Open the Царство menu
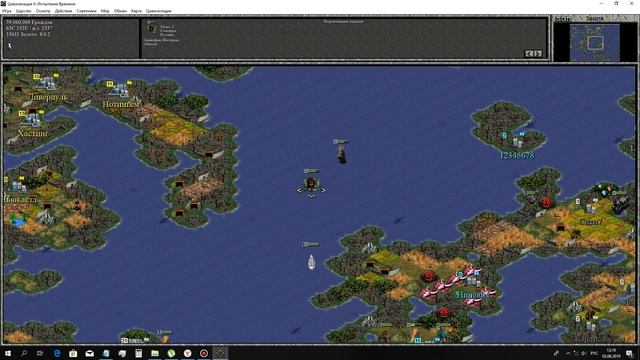The width and height of the screenshot is (640, 360). [x=24, y=11]
